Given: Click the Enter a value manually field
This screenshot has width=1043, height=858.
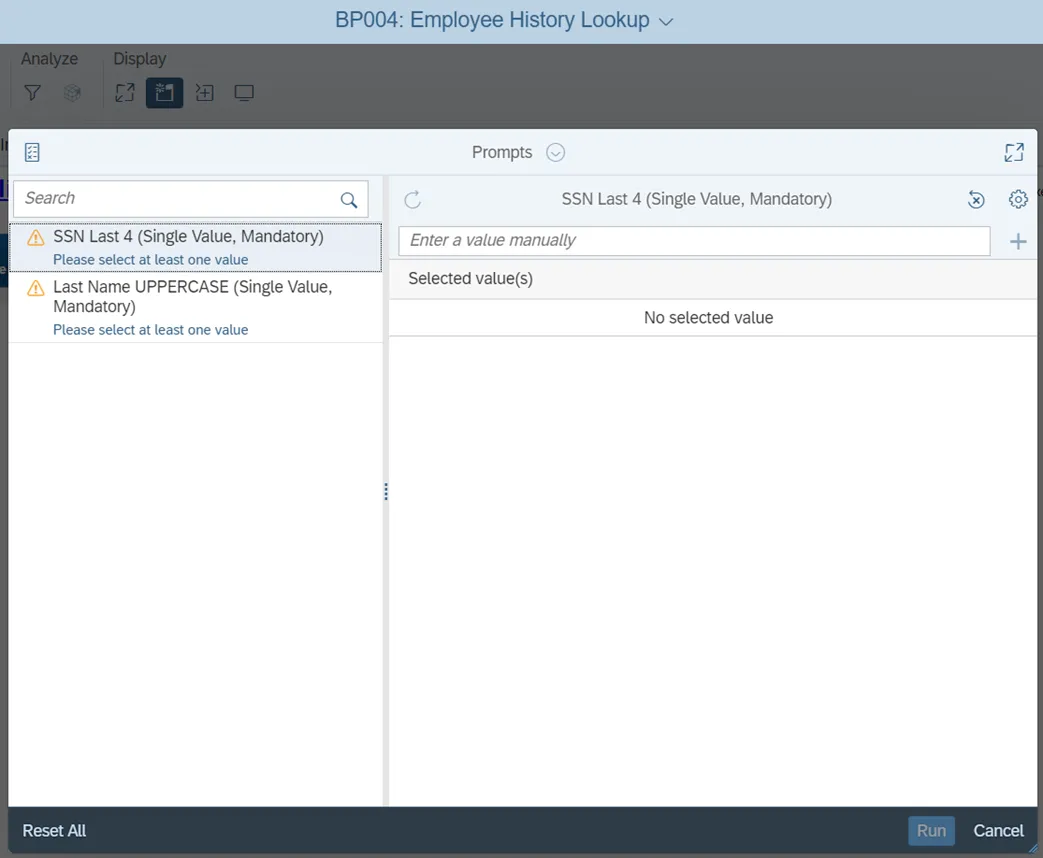Looking at the screenshot, I should 694,241.
